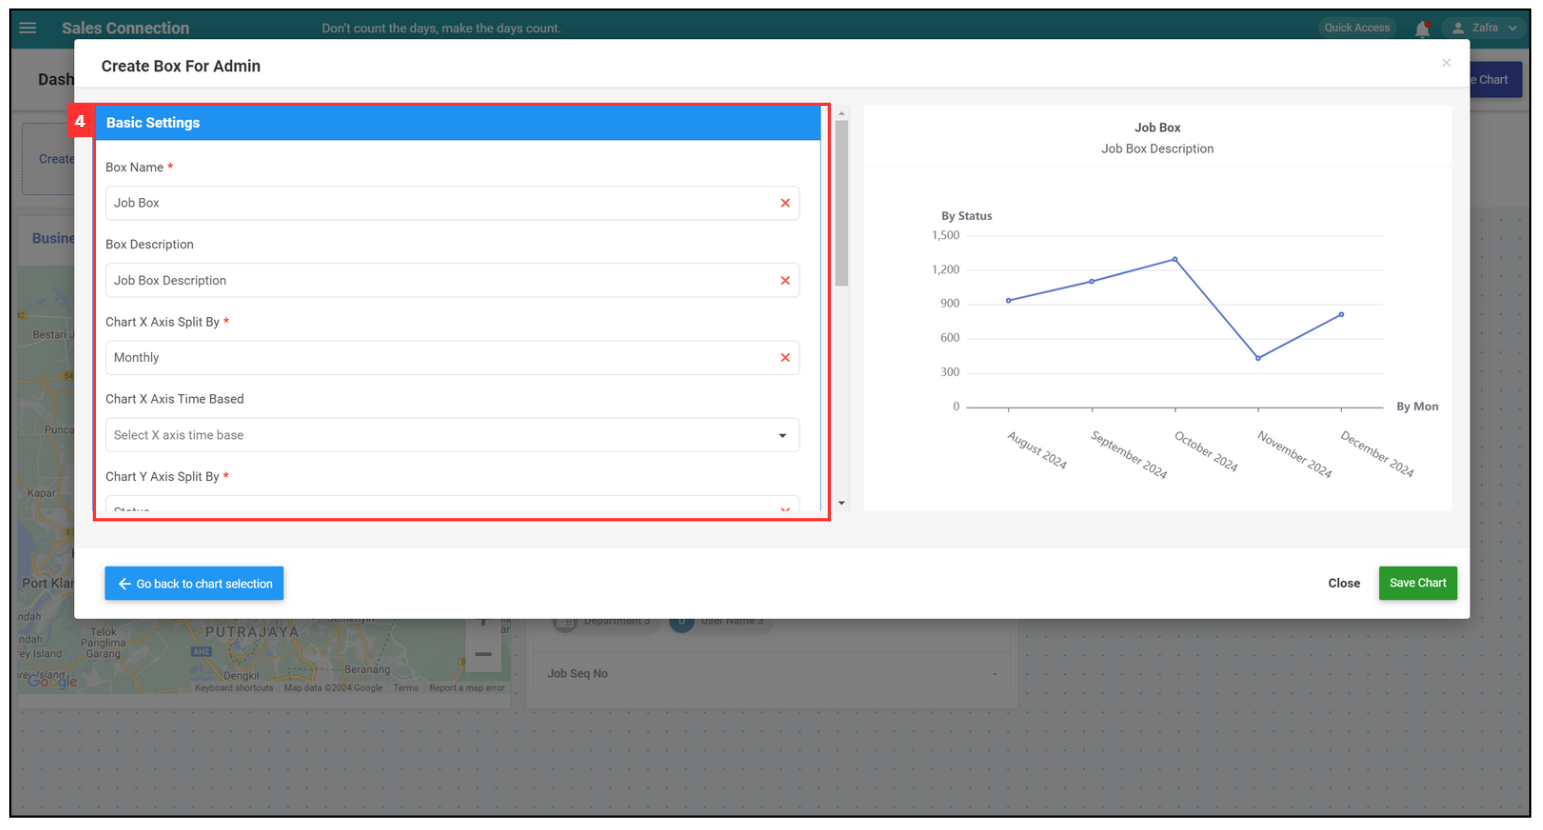Click August 2024 data point on chart

click(1008, 301)
